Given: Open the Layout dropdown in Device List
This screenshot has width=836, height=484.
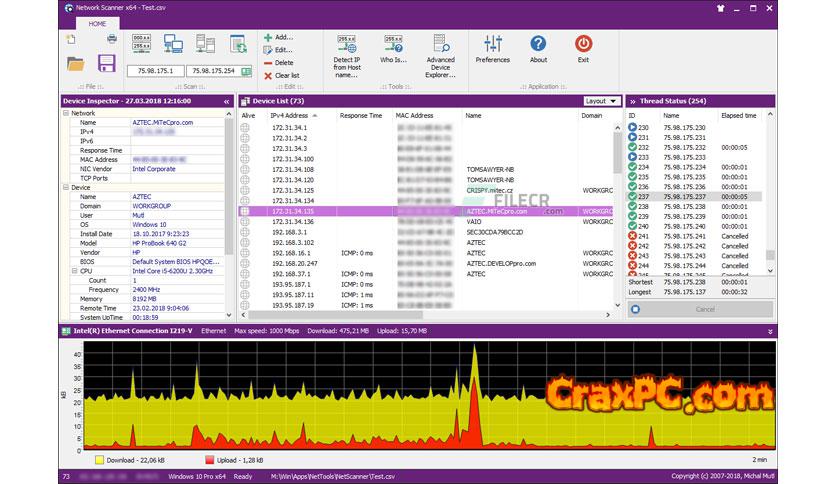Looking at the screenshot, I should (x=600, y=101).
